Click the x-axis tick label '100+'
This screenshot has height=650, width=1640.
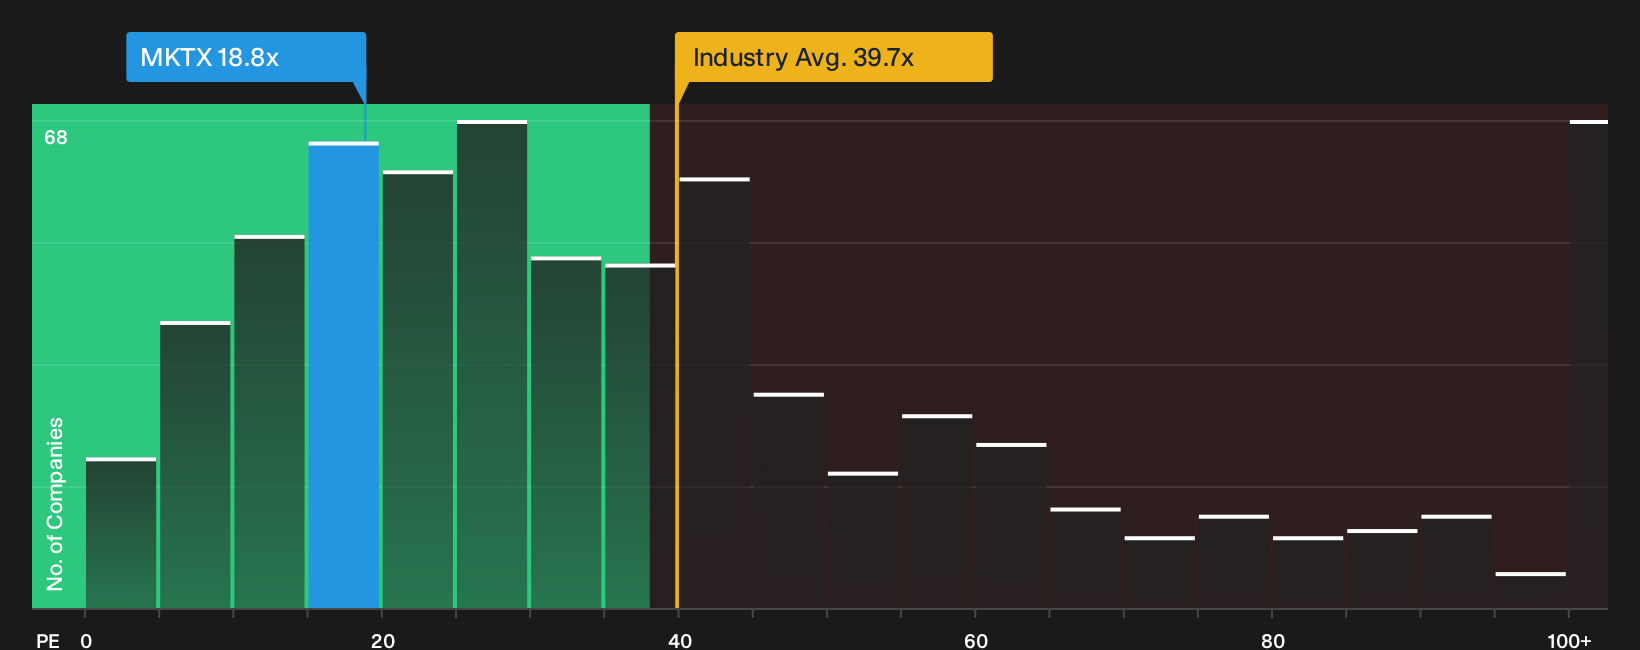[1569, 640]
